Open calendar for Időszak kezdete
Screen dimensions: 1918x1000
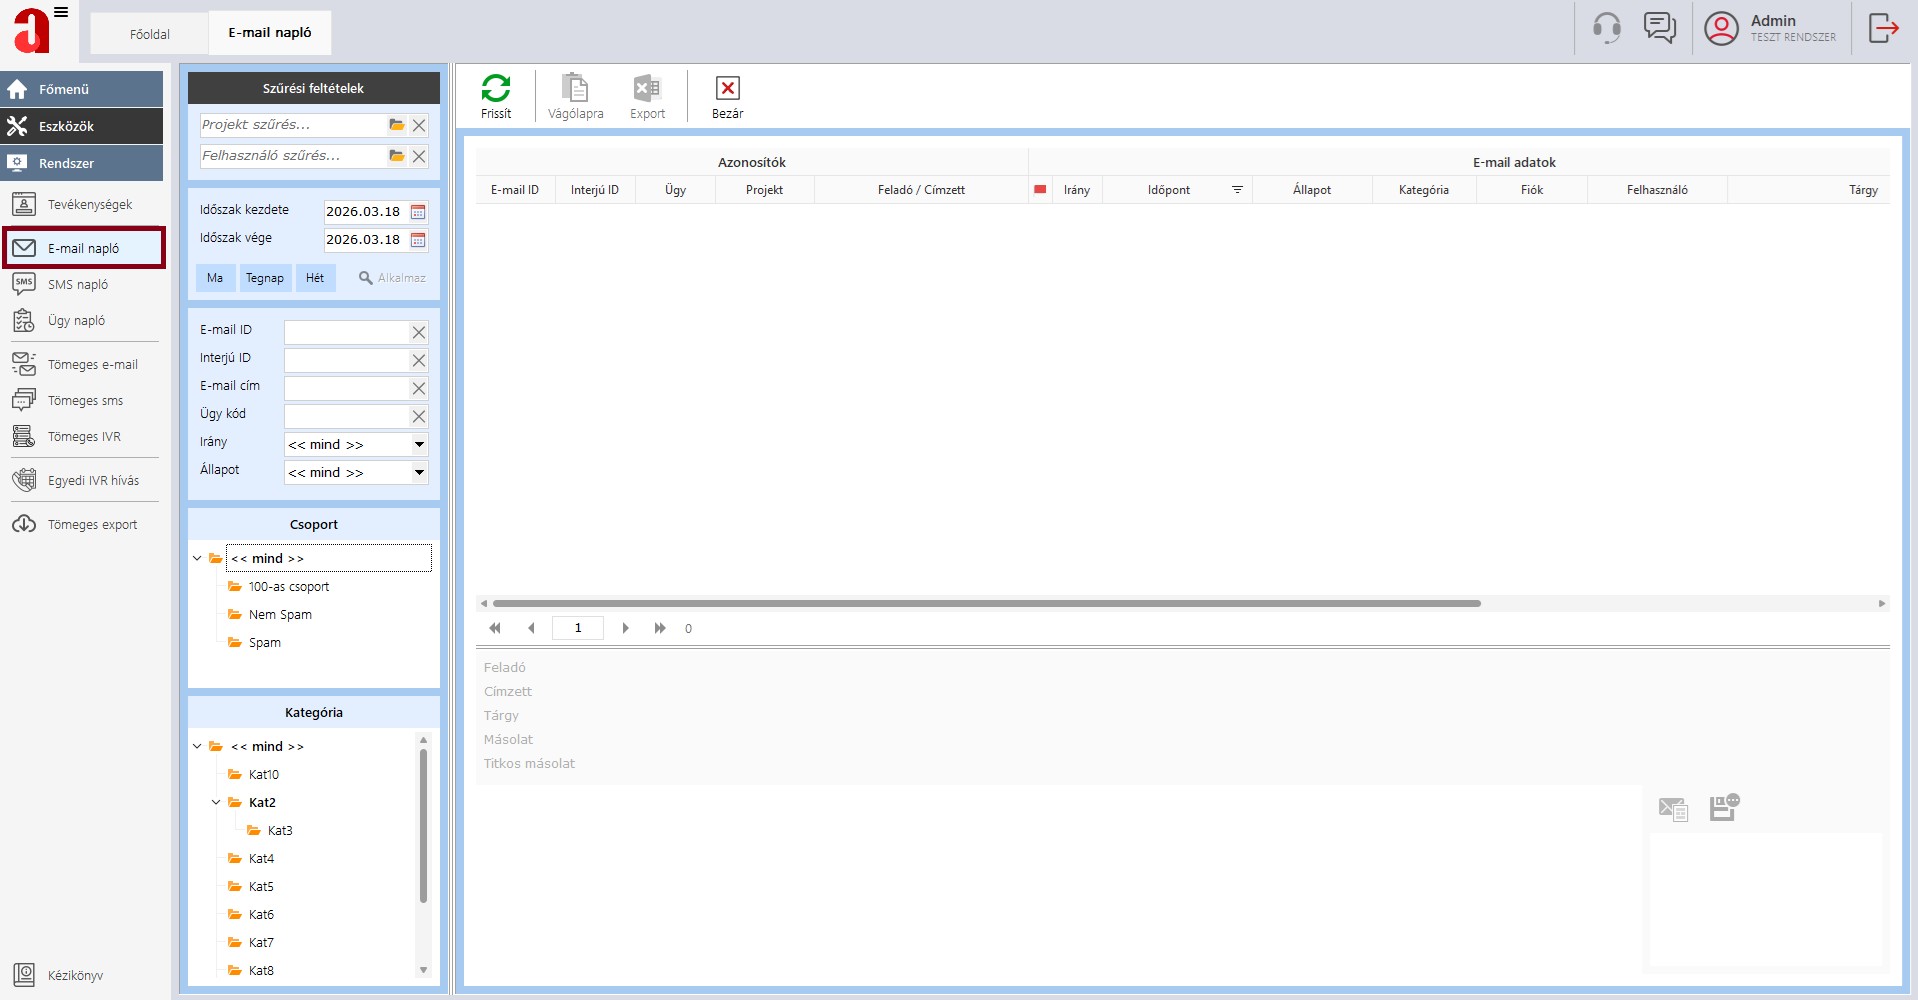pos(418,212)
